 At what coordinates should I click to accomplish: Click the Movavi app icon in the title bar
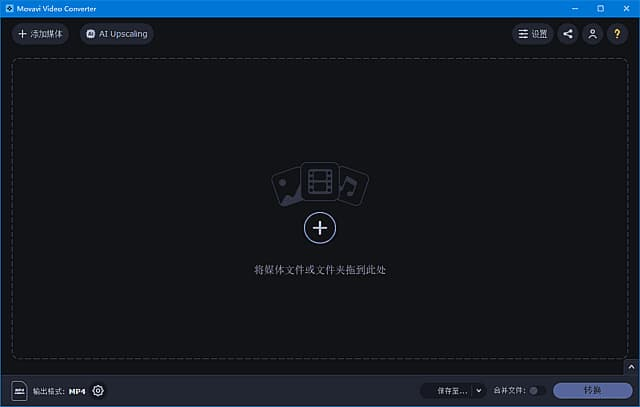coord(9,9)
